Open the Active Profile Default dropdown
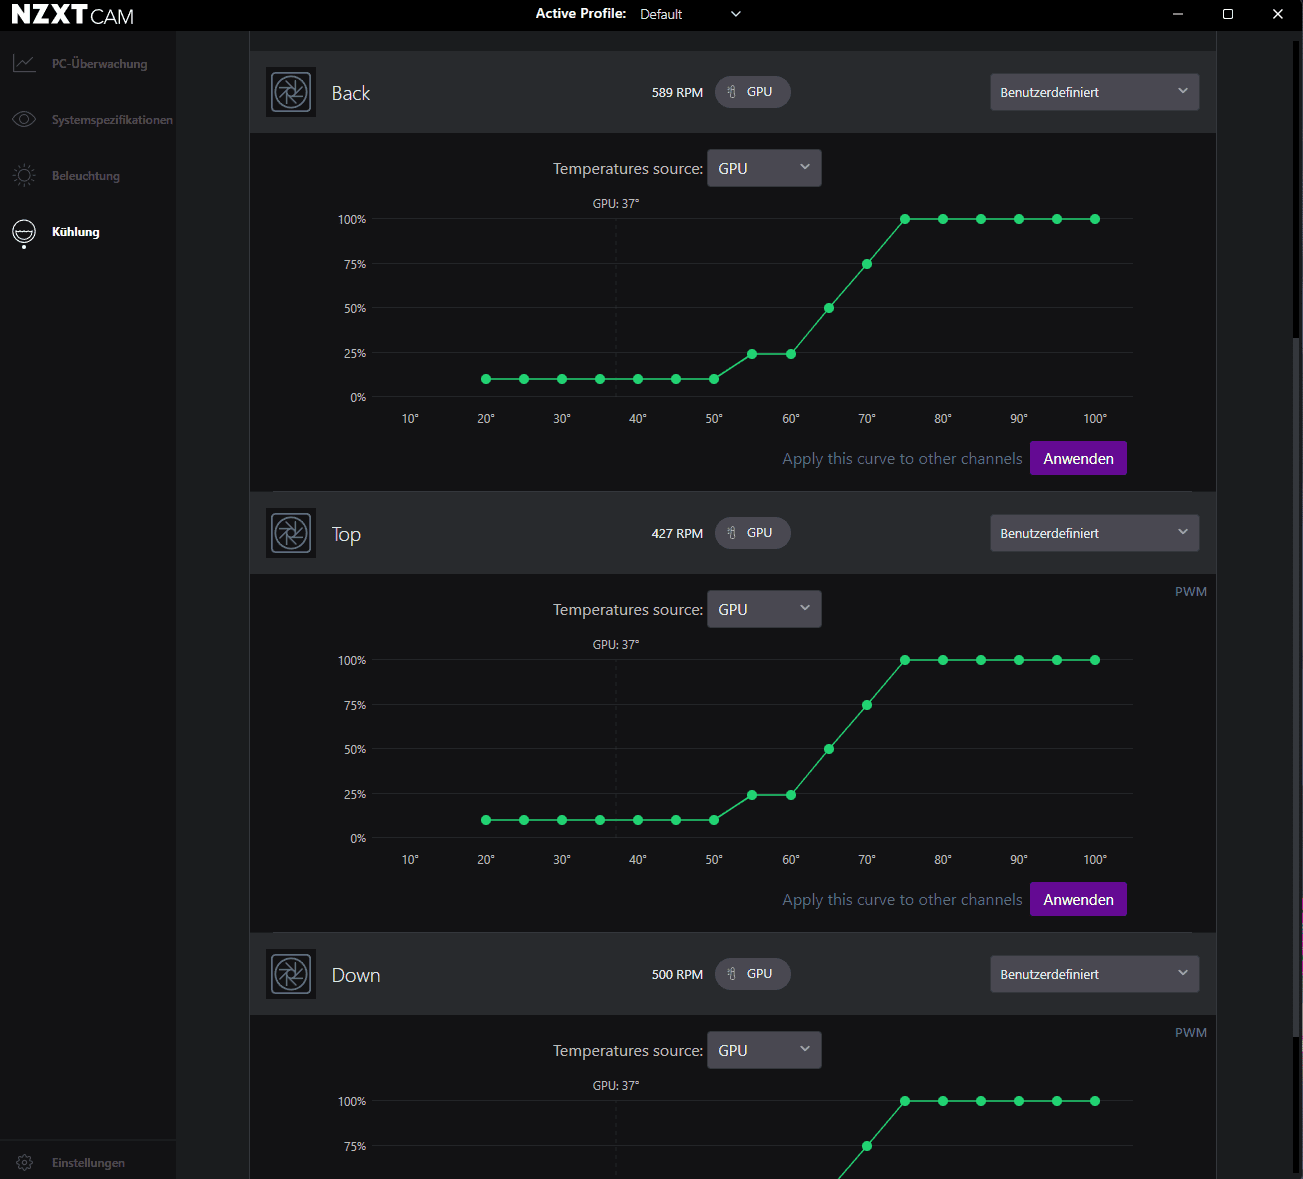The width and height of the screenshot is (1303, 1179). (691, 14)
